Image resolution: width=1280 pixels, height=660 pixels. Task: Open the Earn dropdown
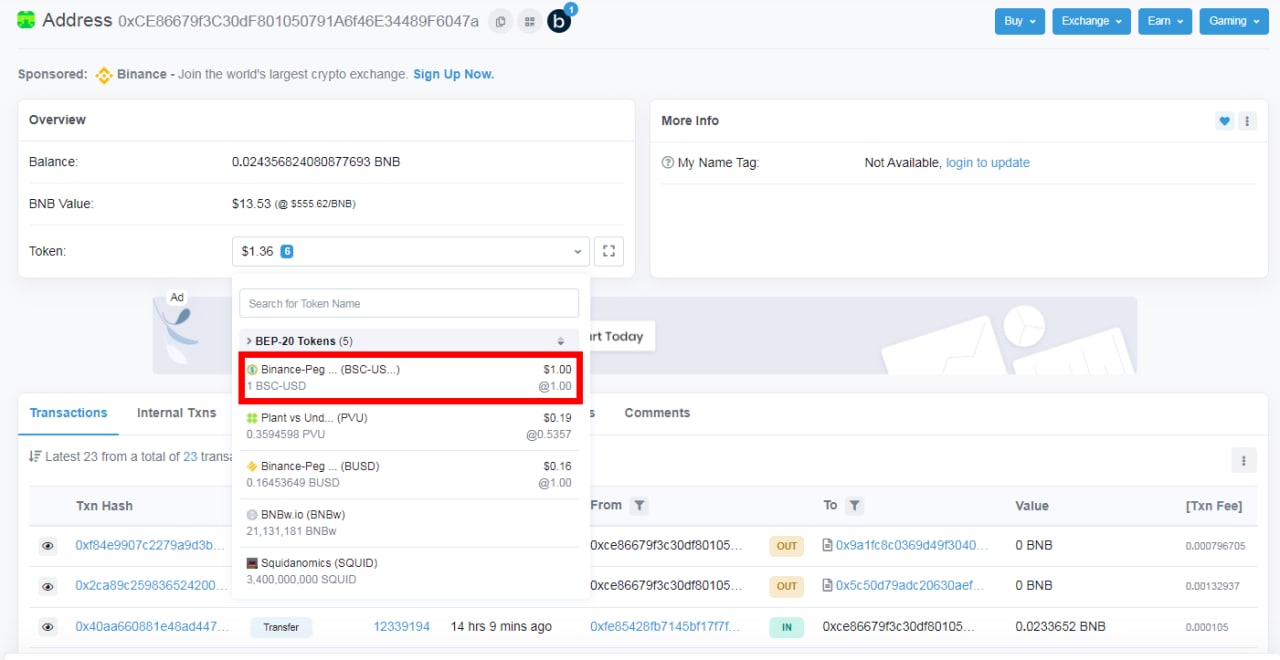click(x=1165, y=21)
